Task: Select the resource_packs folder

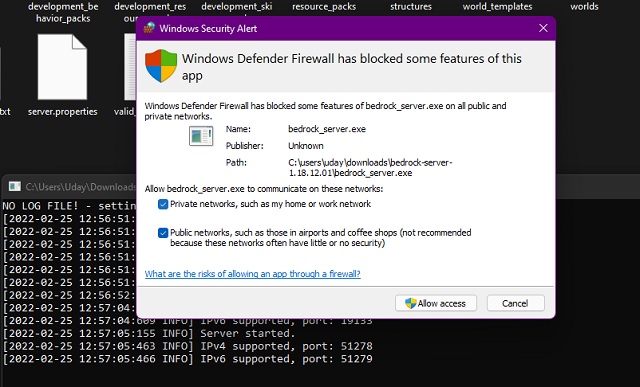Action: tap(324, 7)
